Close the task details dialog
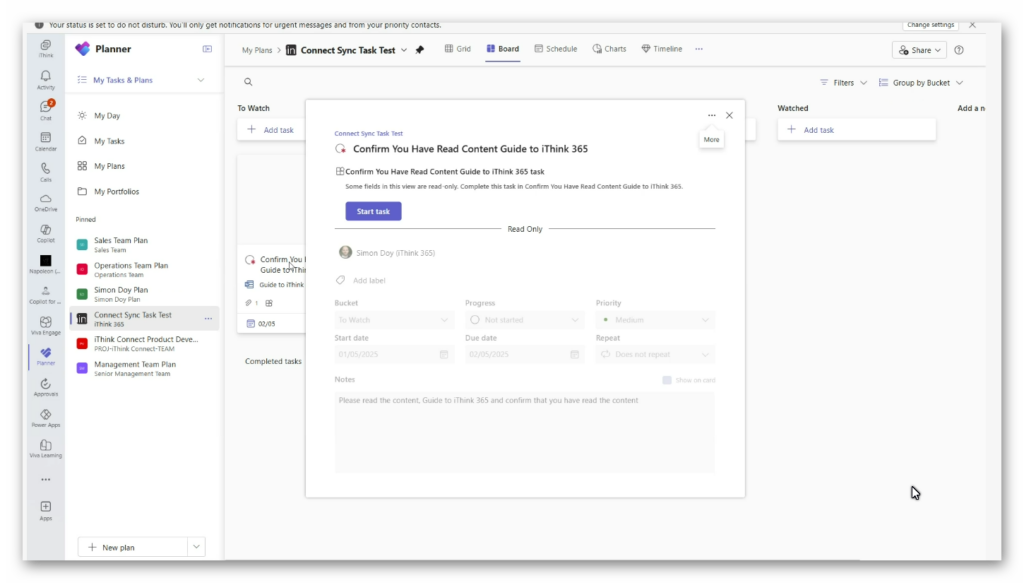This screenshot has height=583, width=1024. tap(729, 116)
